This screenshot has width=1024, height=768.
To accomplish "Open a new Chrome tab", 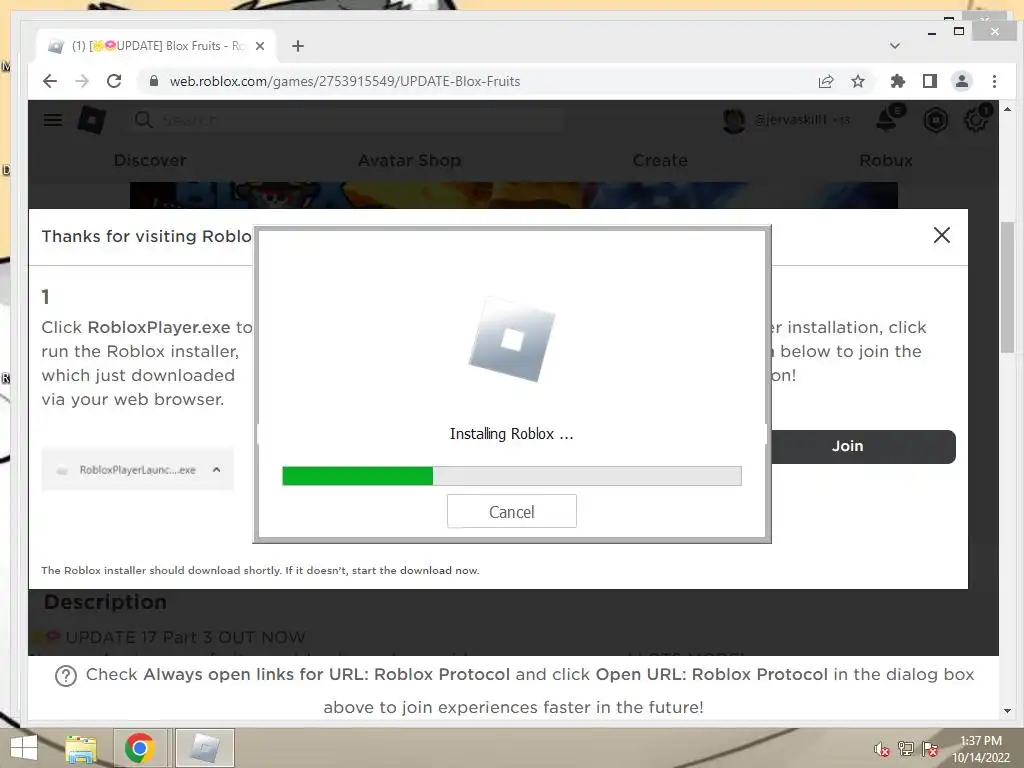I will point(298,46).
